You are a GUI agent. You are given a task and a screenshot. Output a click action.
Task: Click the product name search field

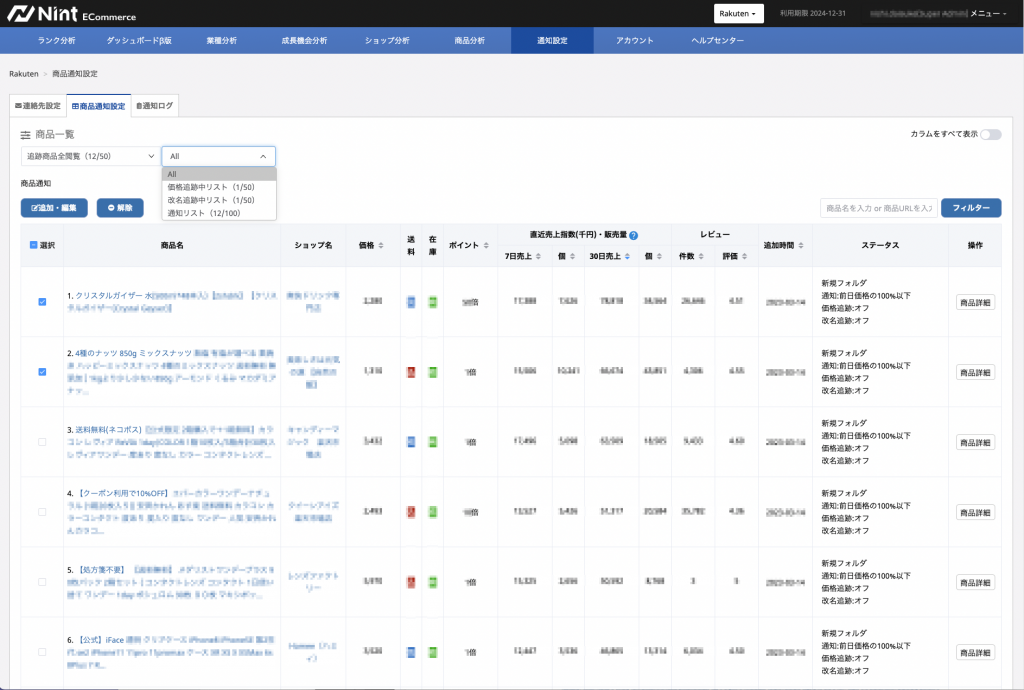pyautogui.click(x=878, y=208)
